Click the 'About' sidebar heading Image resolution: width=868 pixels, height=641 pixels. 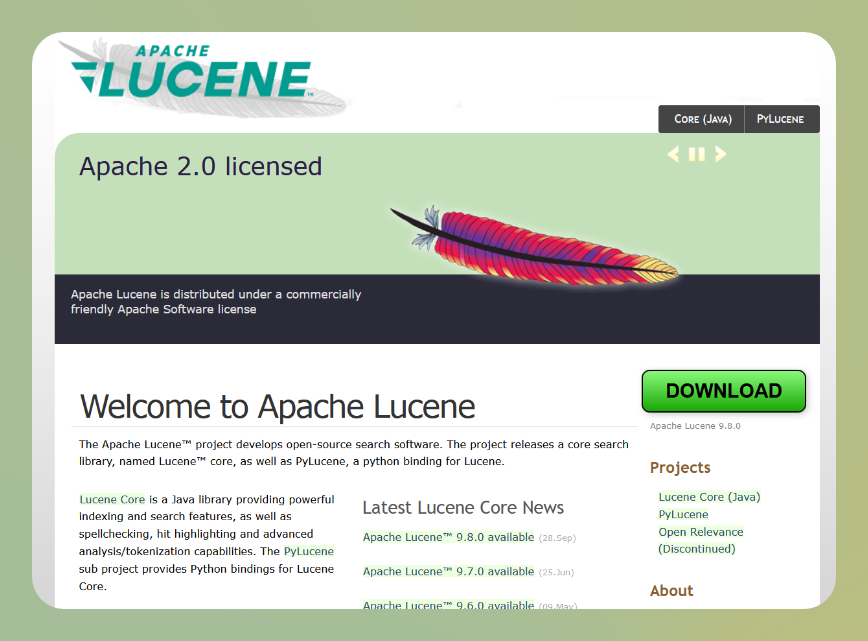click(671, 591)
